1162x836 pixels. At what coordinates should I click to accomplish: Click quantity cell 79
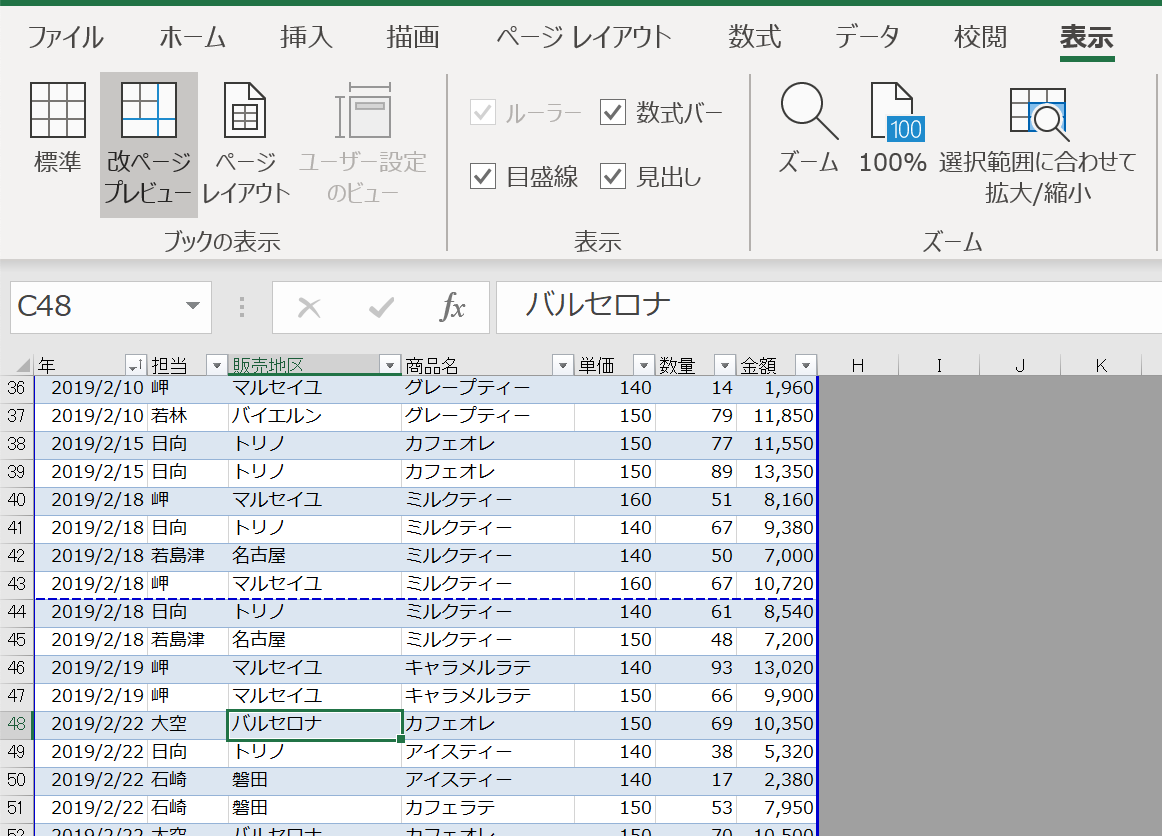click(x=695, y=416)
